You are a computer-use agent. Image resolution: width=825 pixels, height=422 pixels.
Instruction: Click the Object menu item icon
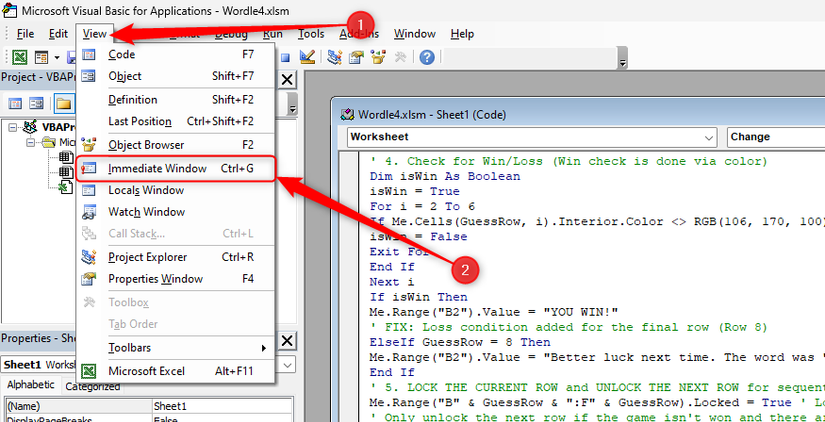click(89, 76)
